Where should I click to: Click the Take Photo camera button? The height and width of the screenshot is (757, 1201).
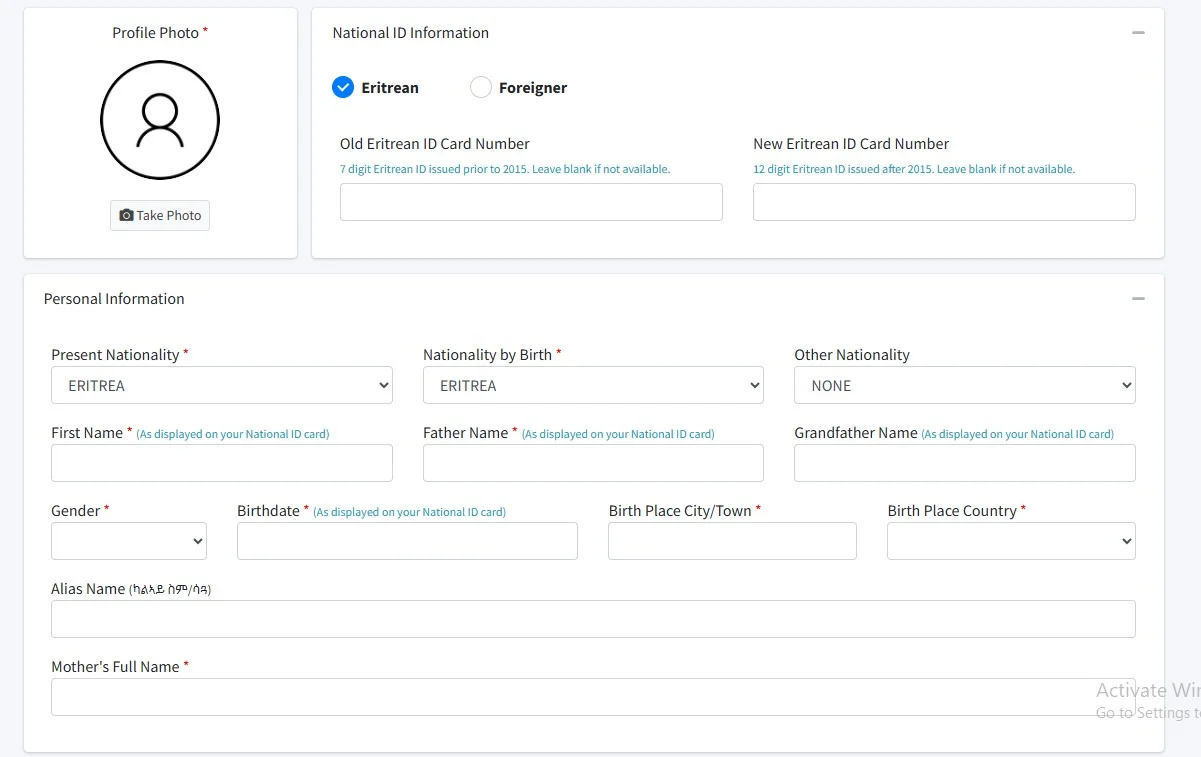click(x=160, y=215)
